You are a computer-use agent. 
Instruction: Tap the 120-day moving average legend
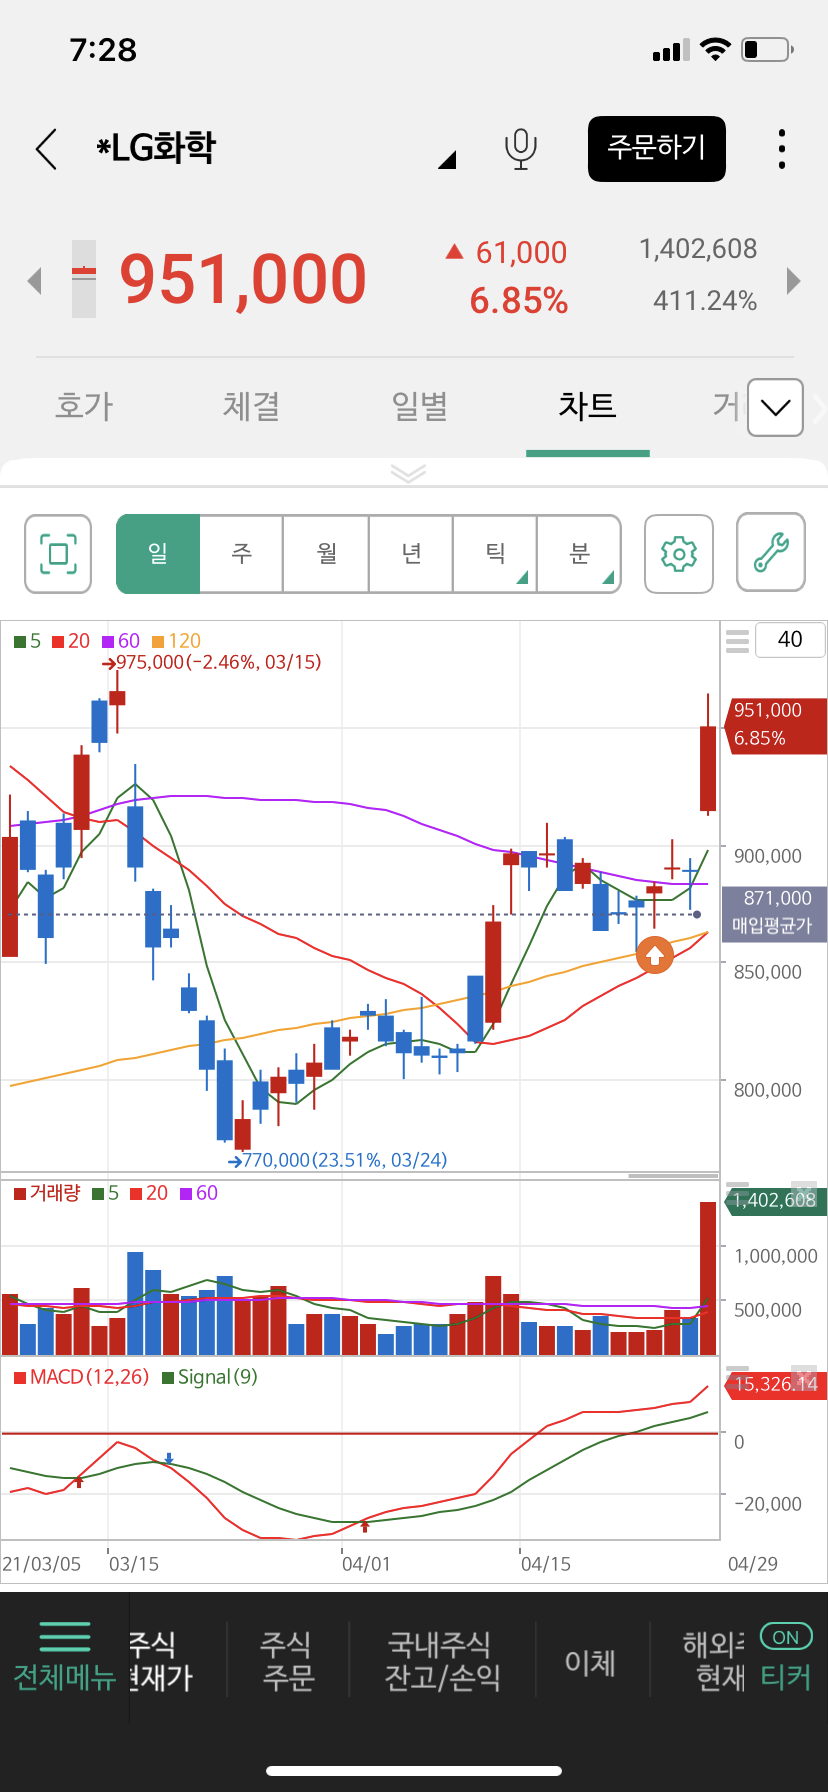(x=176, y=641)
